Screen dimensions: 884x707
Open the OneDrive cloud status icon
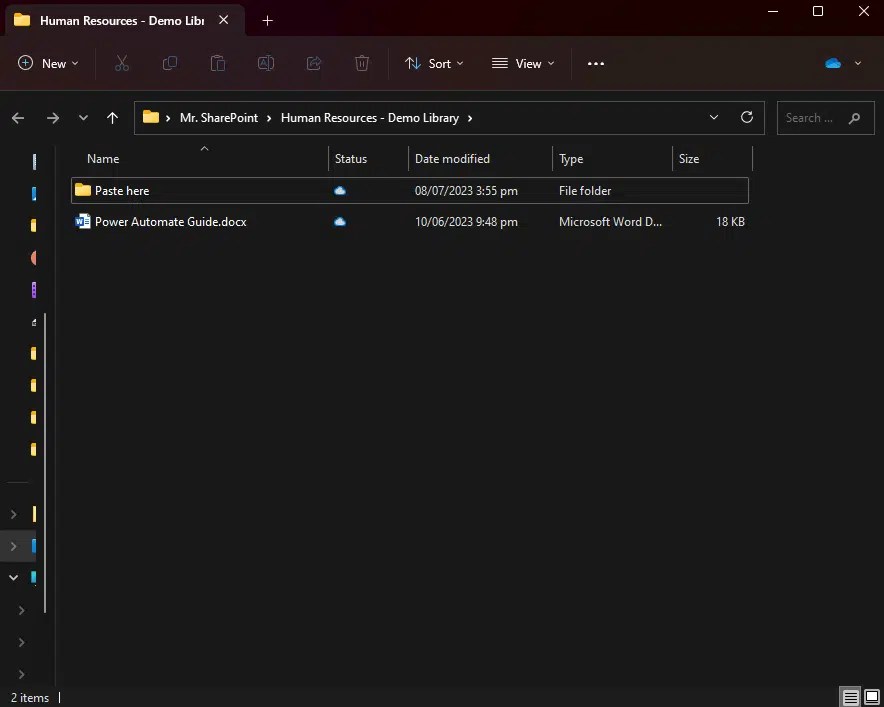click(x=832, y=63)
